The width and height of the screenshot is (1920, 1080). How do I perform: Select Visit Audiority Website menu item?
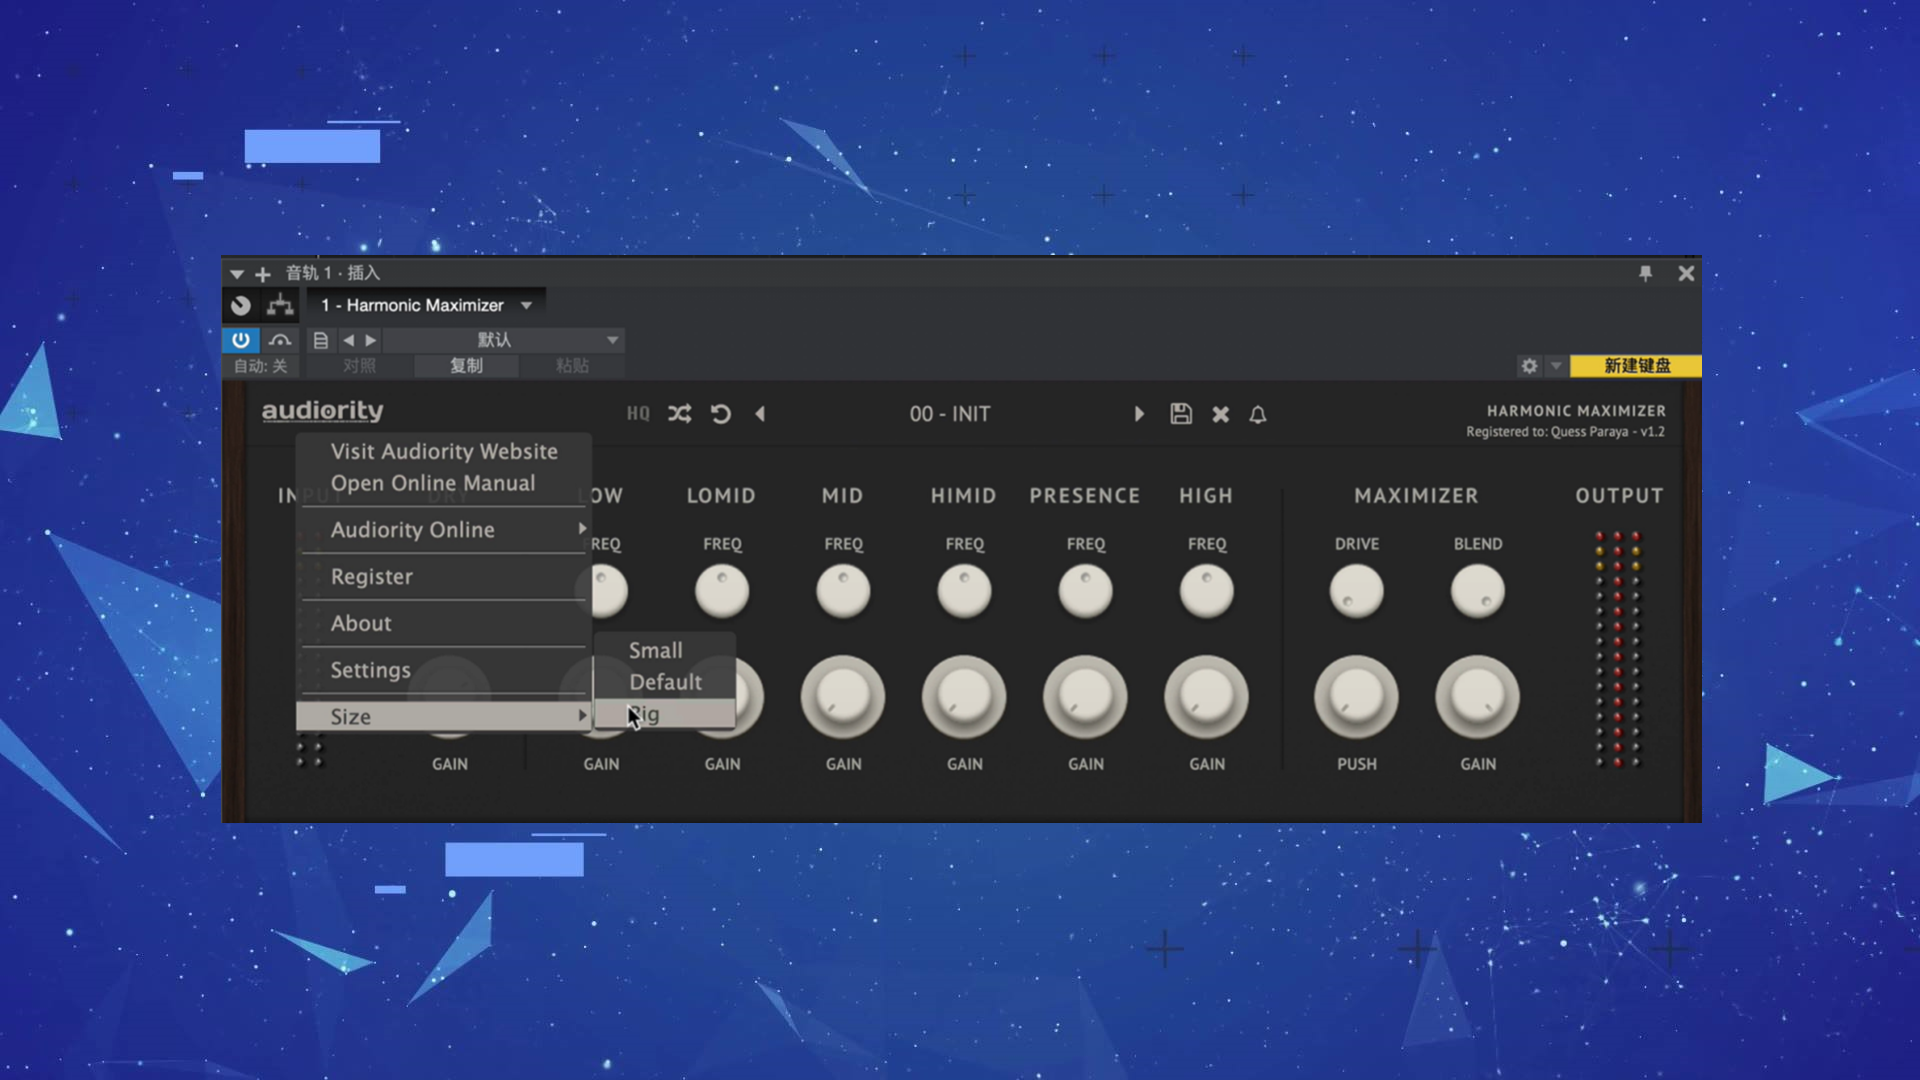tap(444, 451)
